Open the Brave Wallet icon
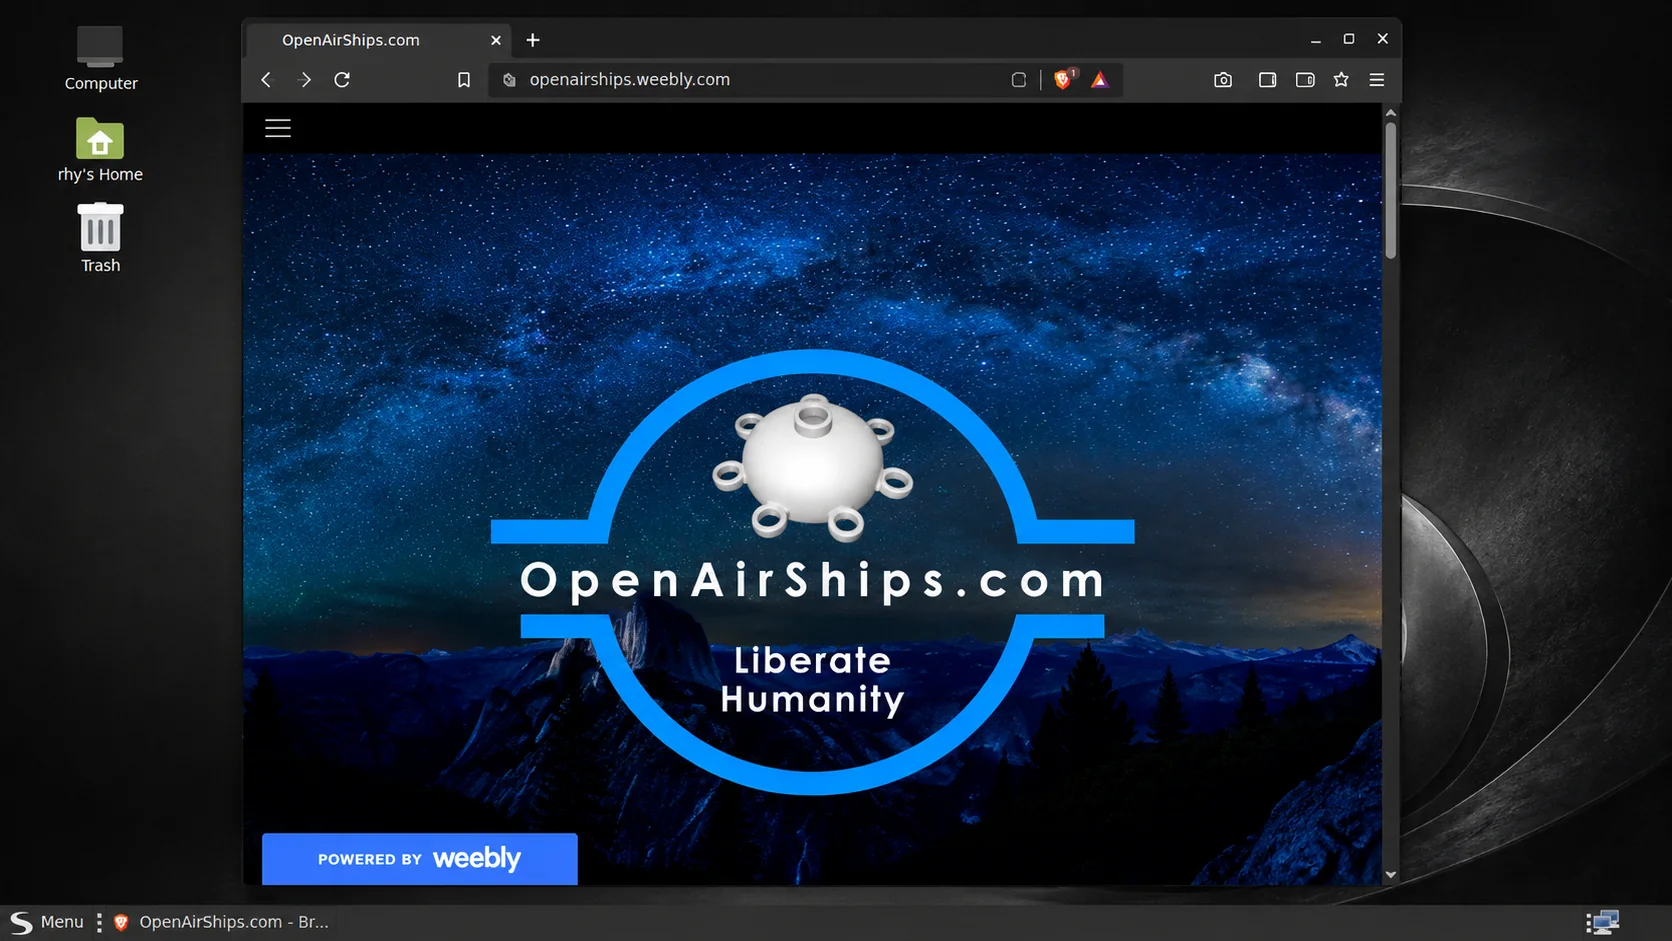The width and height of the screenshot is (1672, 941). point(1305,80)
